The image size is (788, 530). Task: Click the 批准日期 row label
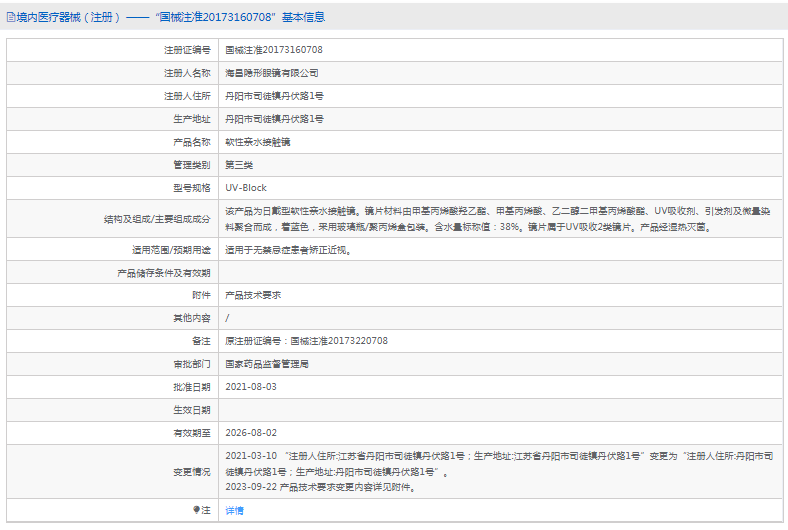[x=192, y=387]
